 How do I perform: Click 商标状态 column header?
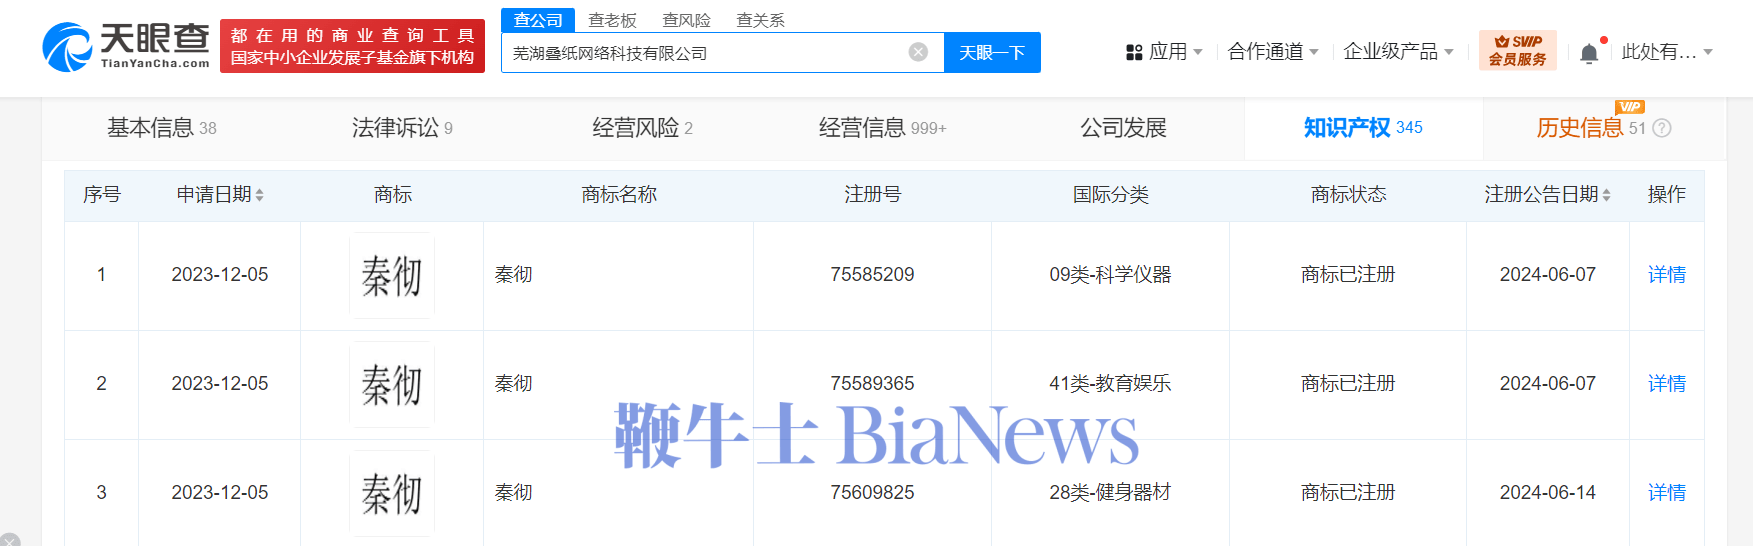coord(1348,195)
